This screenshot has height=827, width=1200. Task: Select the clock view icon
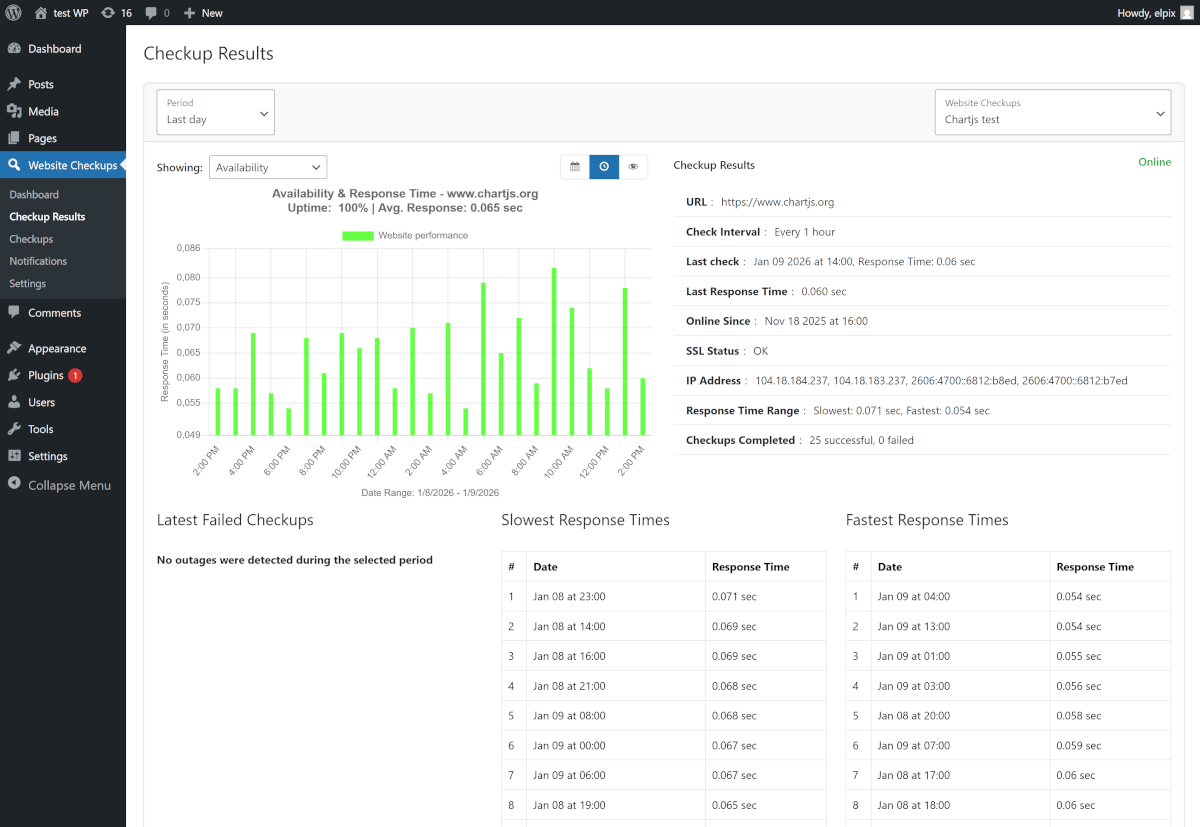[x=604, y=167]
